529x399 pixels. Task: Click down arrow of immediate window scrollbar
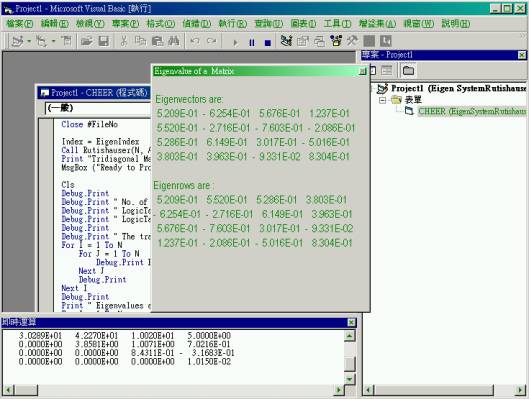point(350,379)
